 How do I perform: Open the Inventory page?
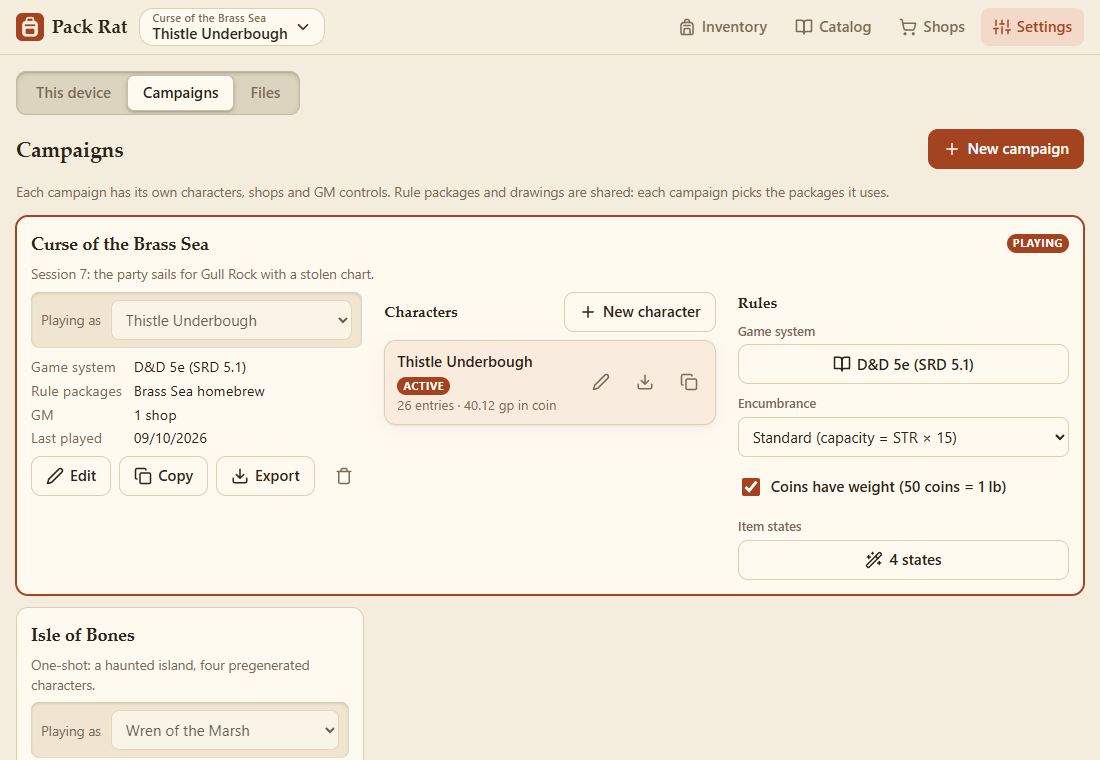coord(723,27)
